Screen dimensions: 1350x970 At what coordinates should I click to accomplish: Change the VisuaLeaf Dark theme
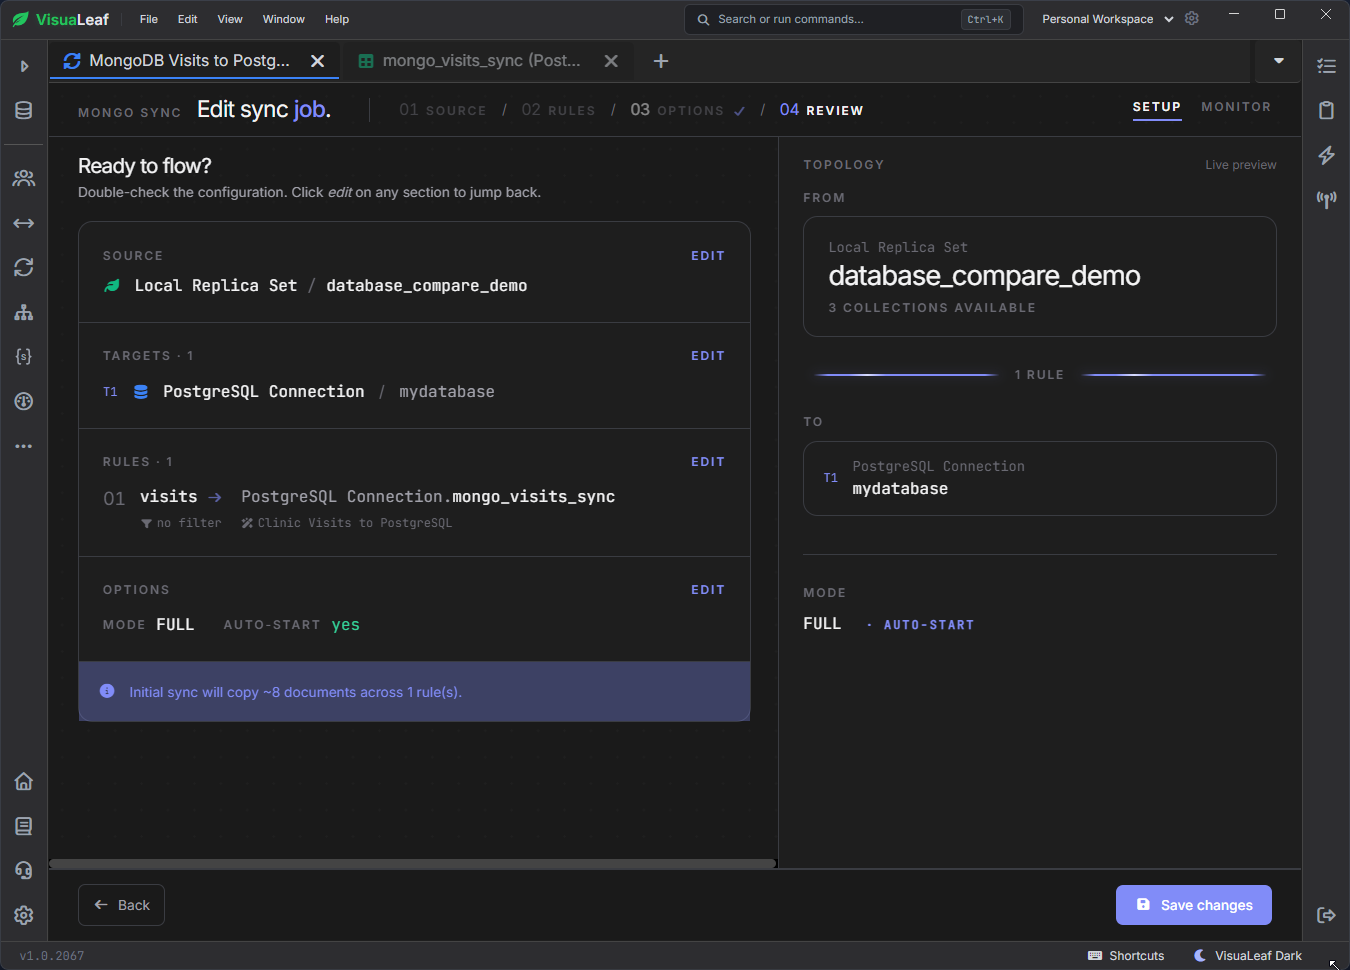point(1248,956)
